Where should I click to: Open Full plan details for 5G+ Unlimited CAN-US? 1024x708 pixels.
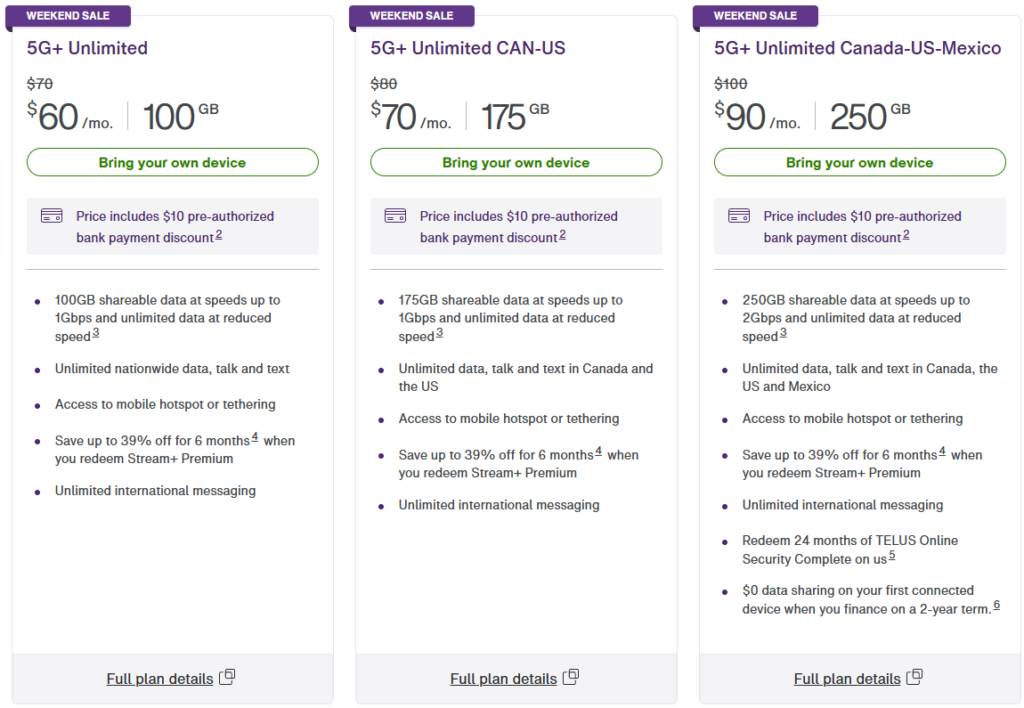click(x=503, y=679)
